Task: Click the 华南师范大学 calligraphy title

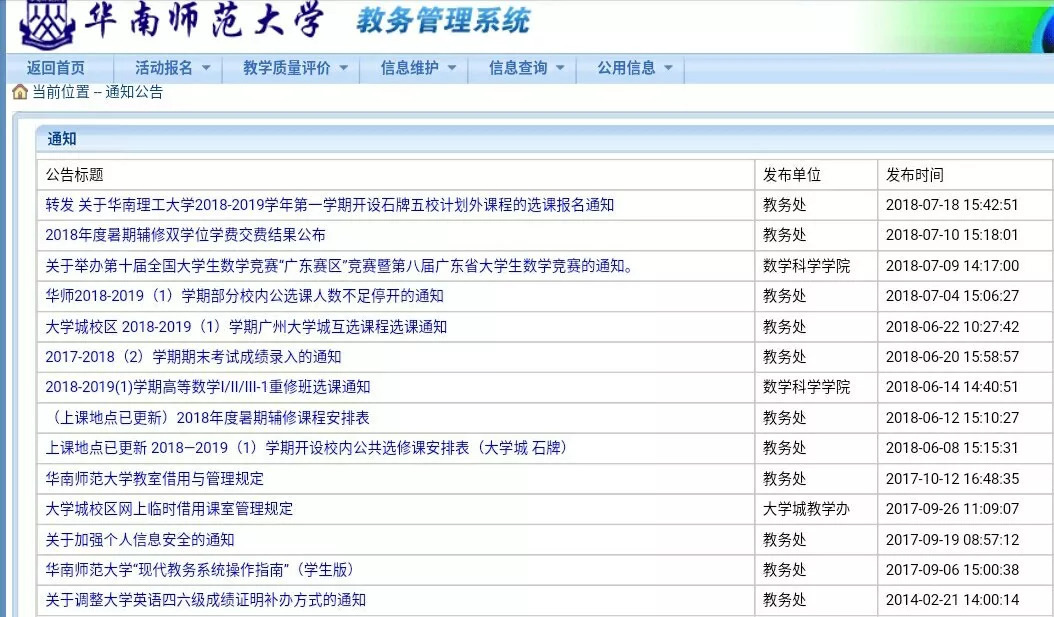Action: tap(204, 21)
